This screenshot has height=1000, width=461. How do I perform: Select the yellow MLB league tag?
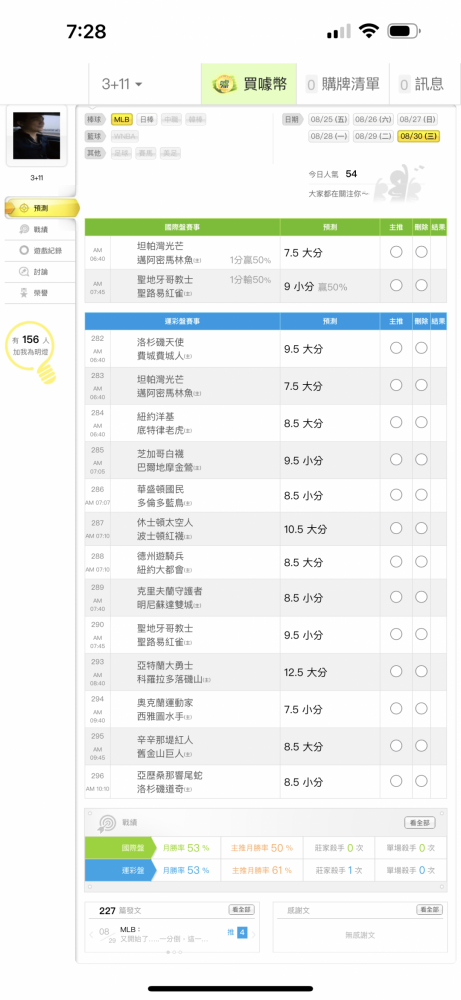122,119
